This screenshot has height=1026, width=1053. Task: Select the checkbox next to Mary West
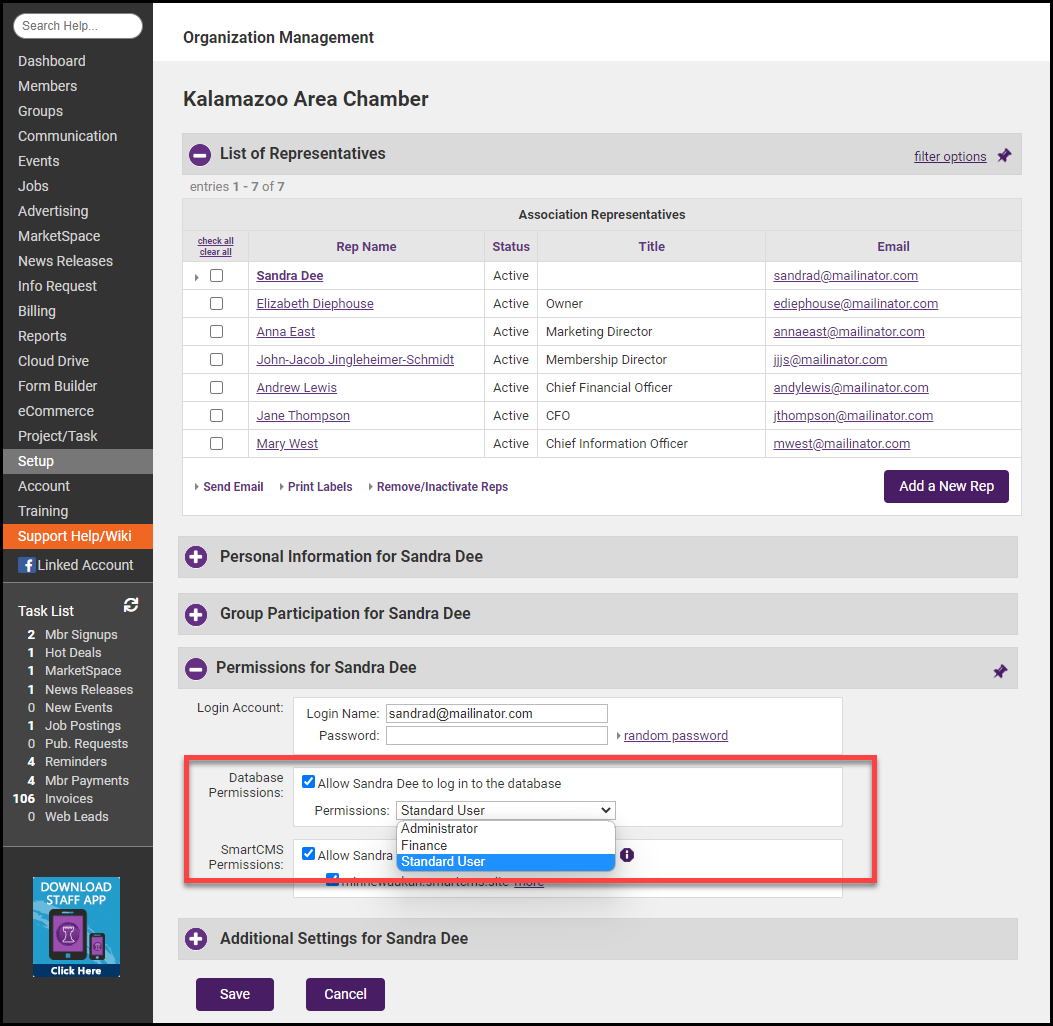tap(216, 444)
